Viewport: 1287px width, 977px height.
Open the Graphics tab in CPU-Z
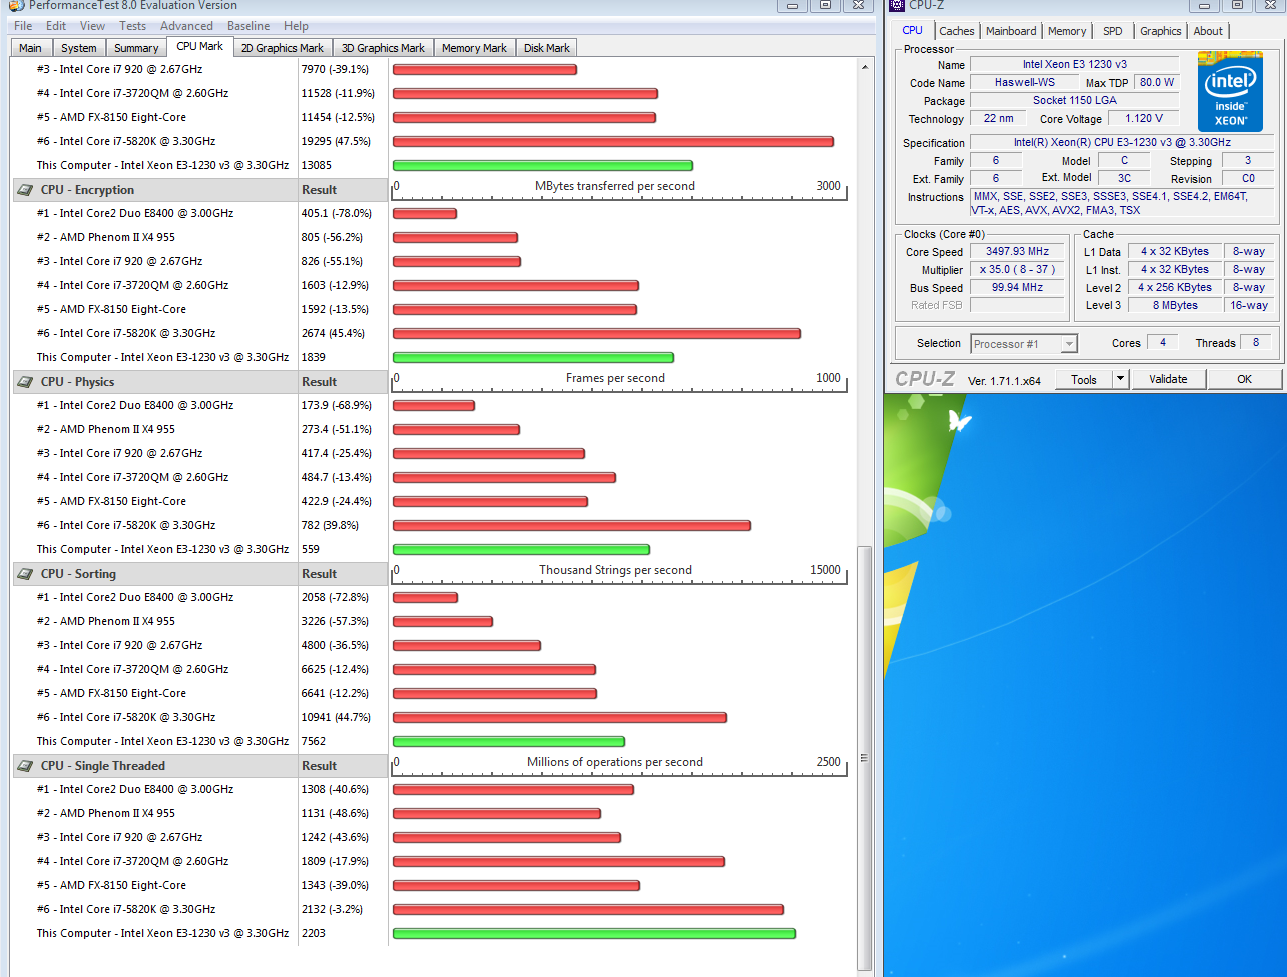1160,31
